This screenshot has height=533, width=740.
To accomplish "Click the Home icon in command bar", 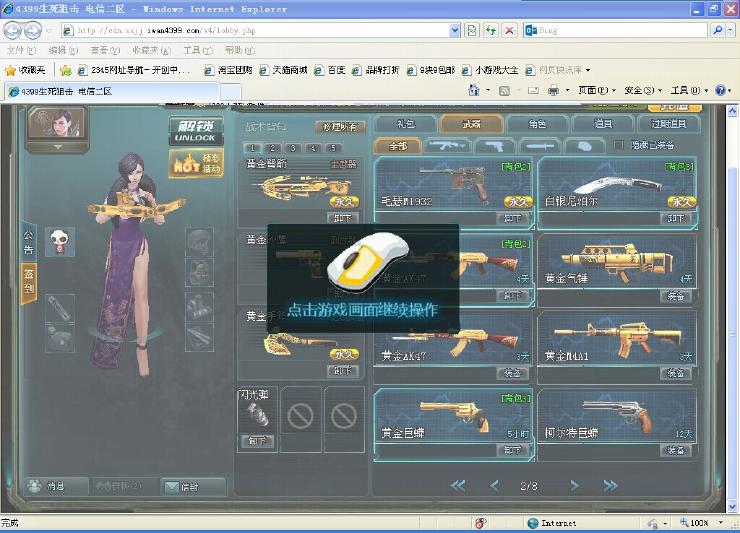I will [474, 90].
